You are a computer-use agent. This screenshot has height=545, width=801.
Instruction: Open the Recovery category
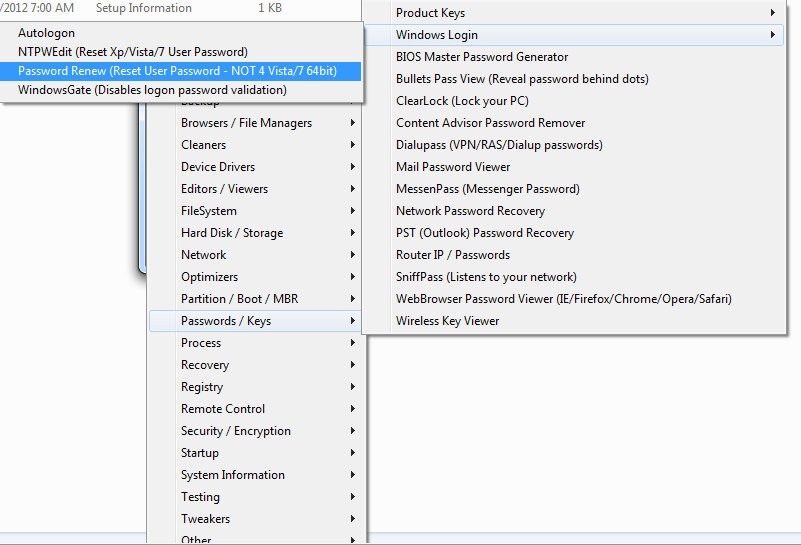[255, 364]
